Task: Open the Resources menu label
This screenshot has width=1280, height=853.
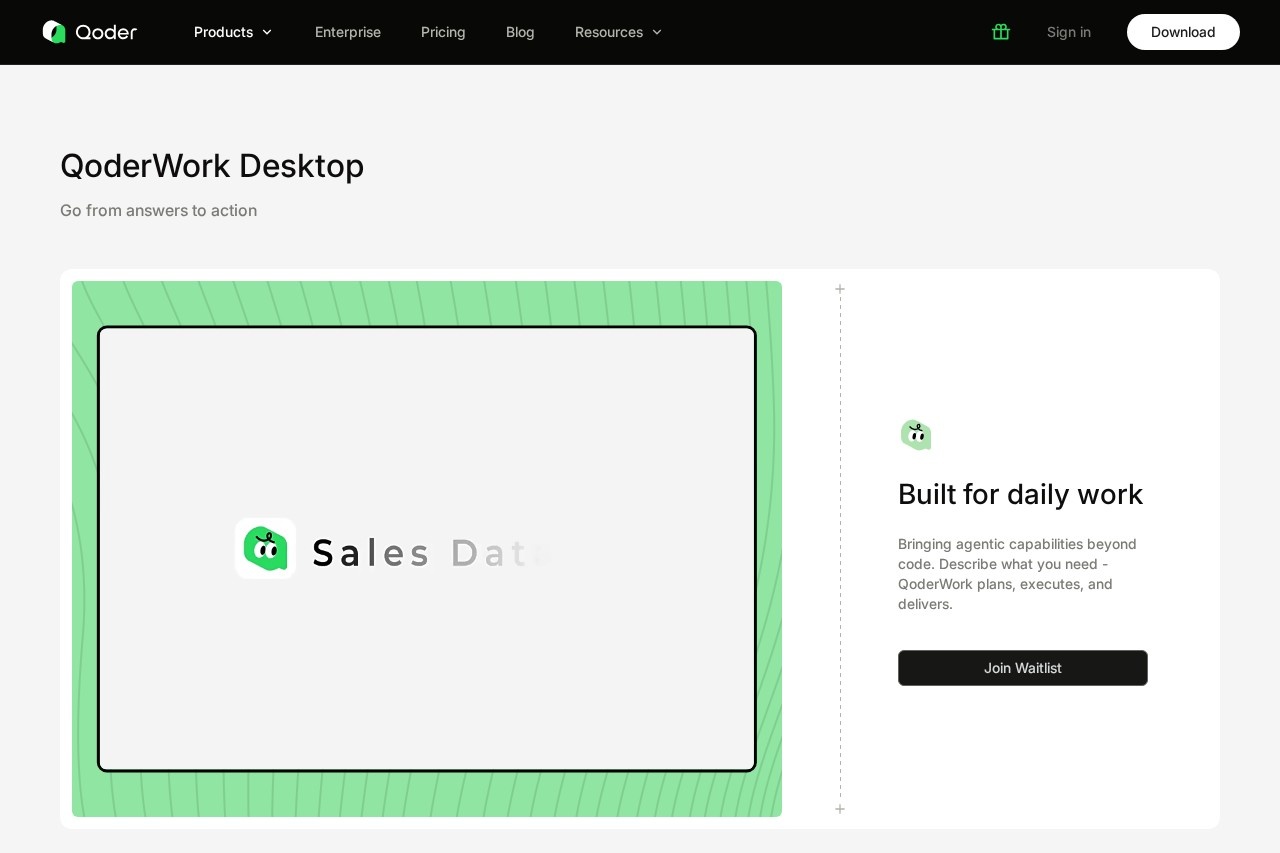Action: pyautogui.click(x=608, y=32)
